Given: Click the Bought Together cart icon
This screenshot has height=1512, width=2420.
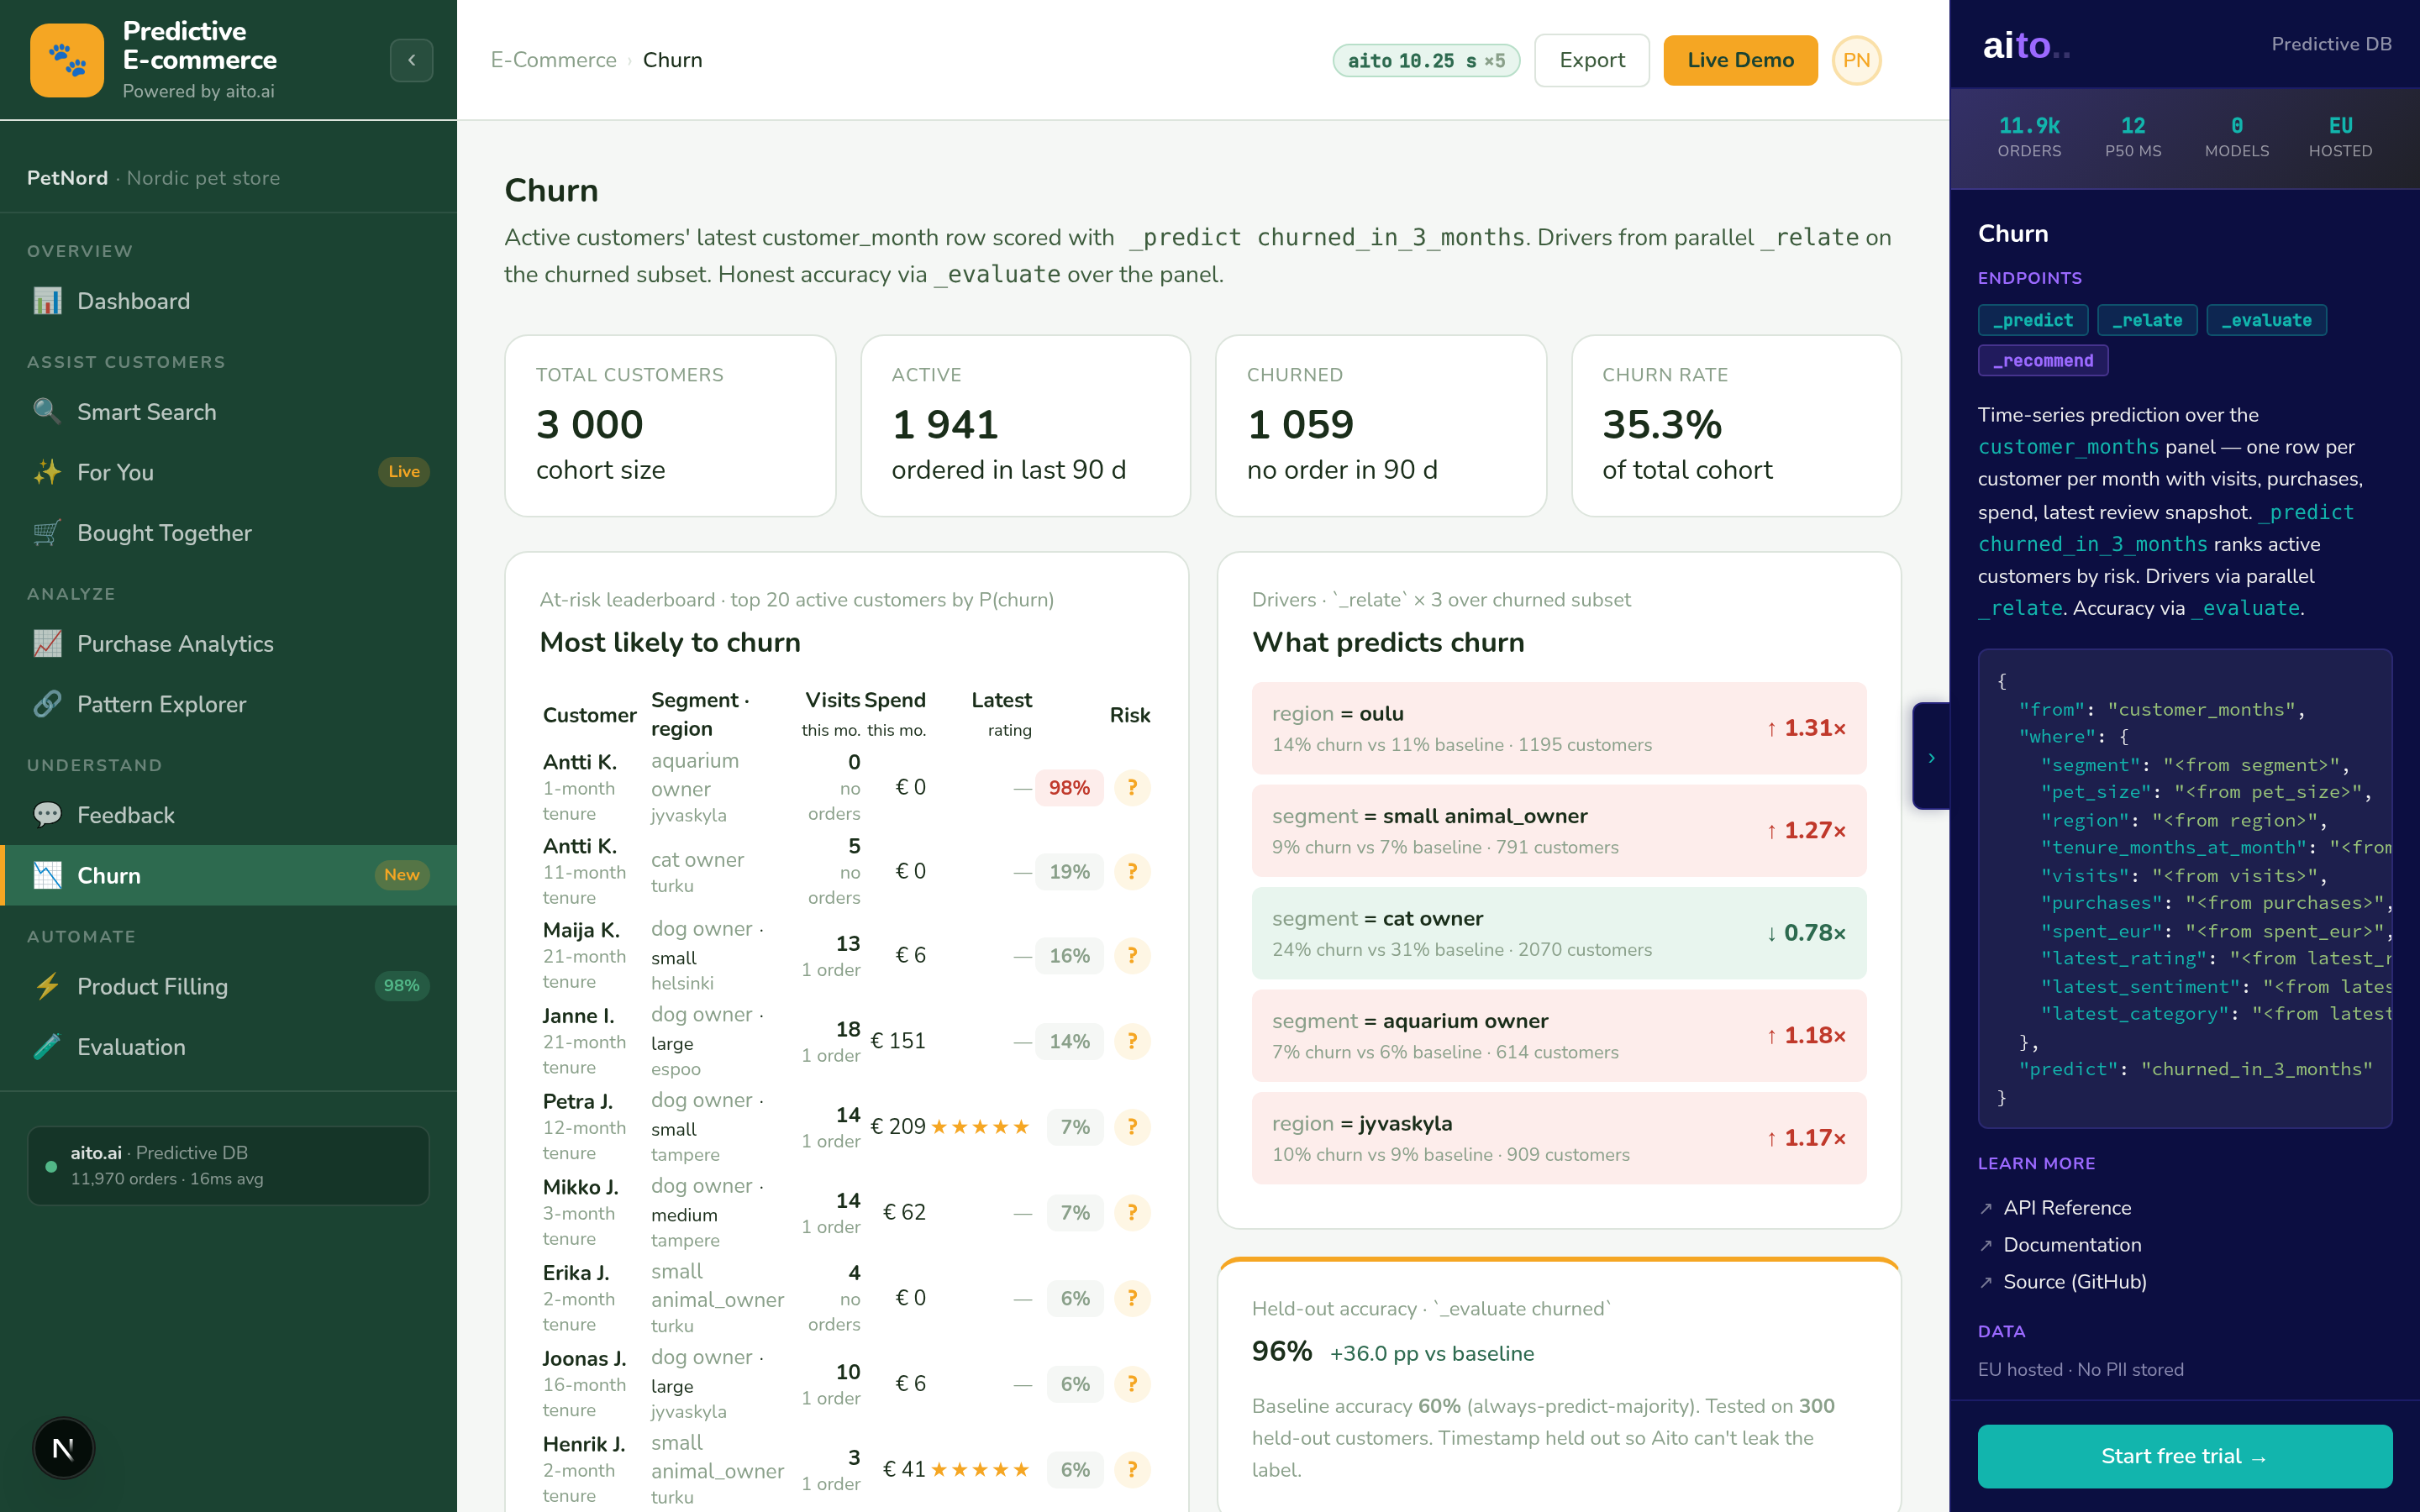Looking at the screenshot, I should [47, 533].
